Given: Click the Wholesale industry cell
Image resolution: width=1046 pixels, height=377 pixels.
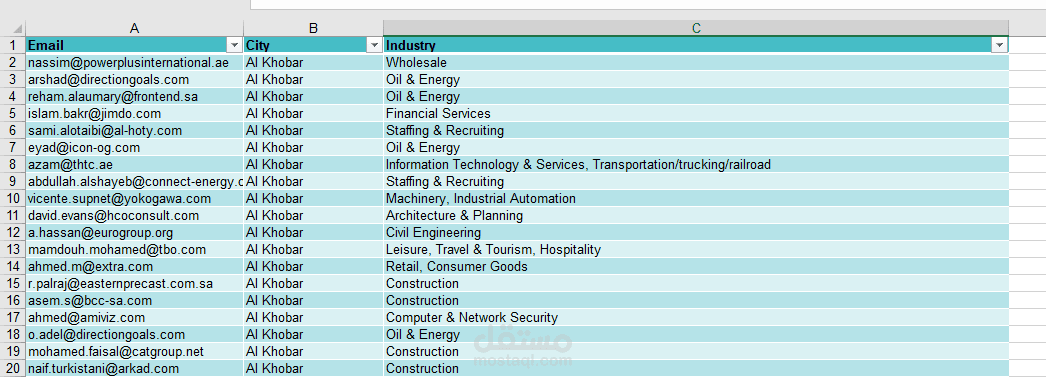Looking at the screenshot, I should click(696, 63).
